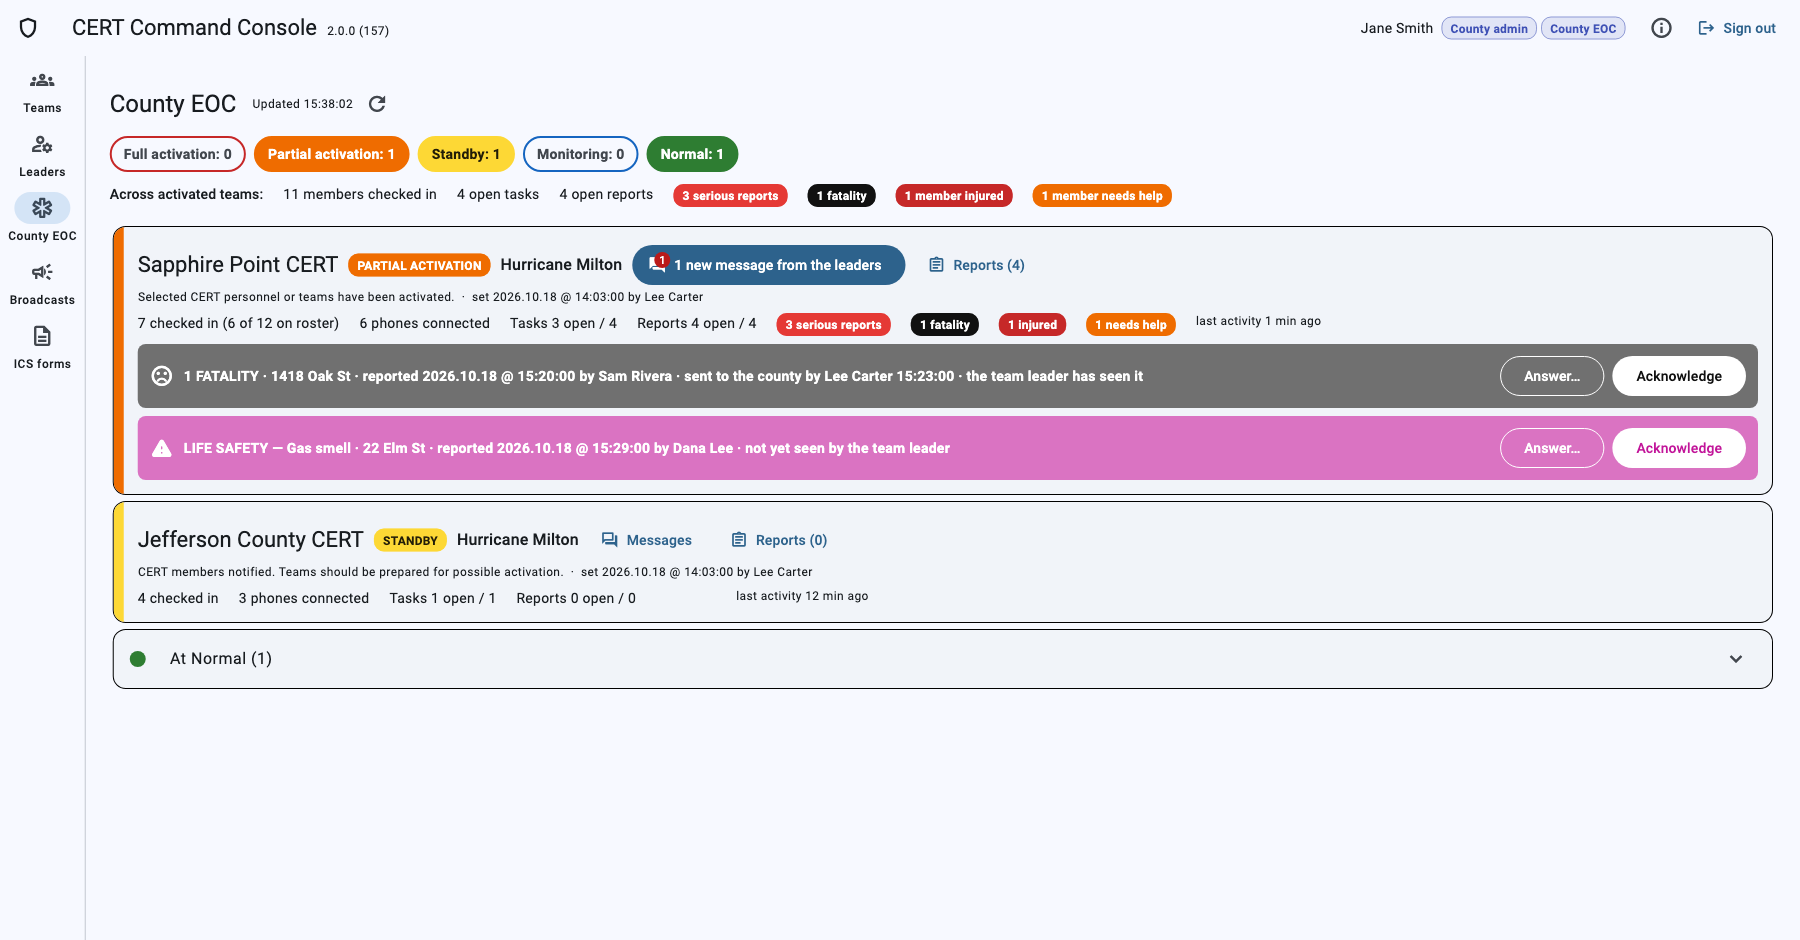
Task: Filter by Partial activation: 1
Action: (x=331, y=154)
